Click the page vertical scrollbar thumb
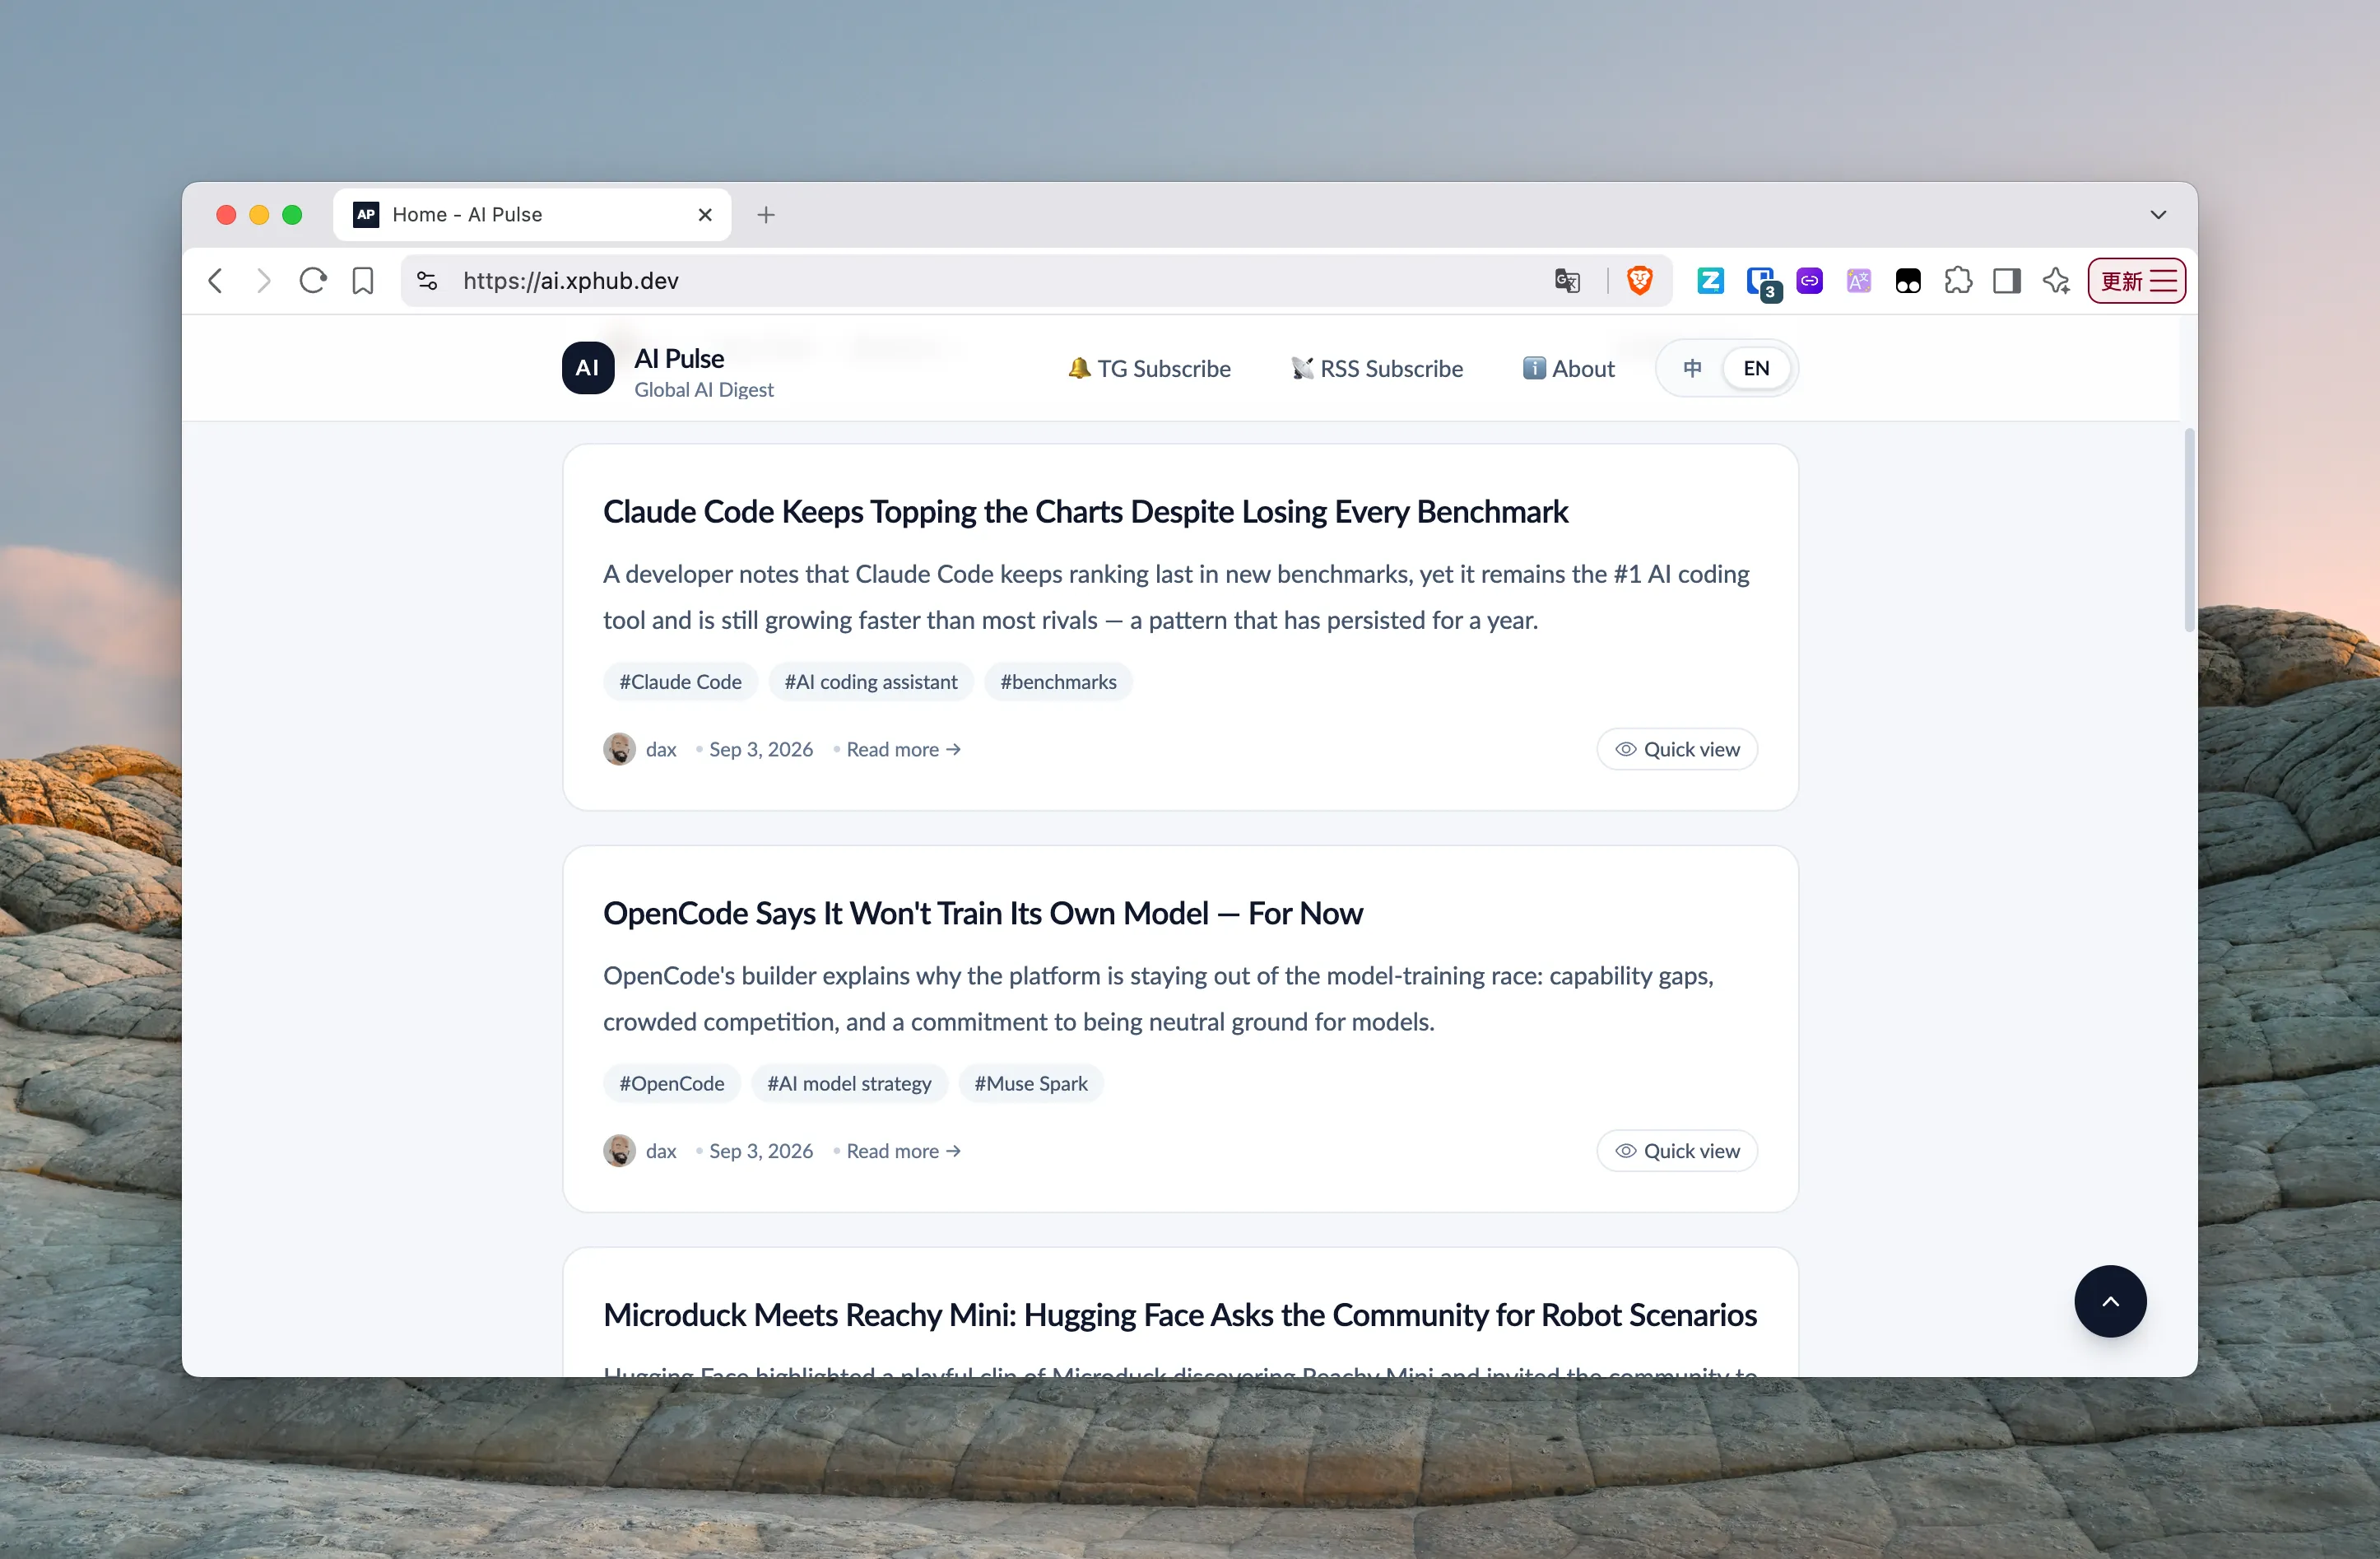The width and height of the screenshot is (2380, 1559). [x=2189, y=530]
